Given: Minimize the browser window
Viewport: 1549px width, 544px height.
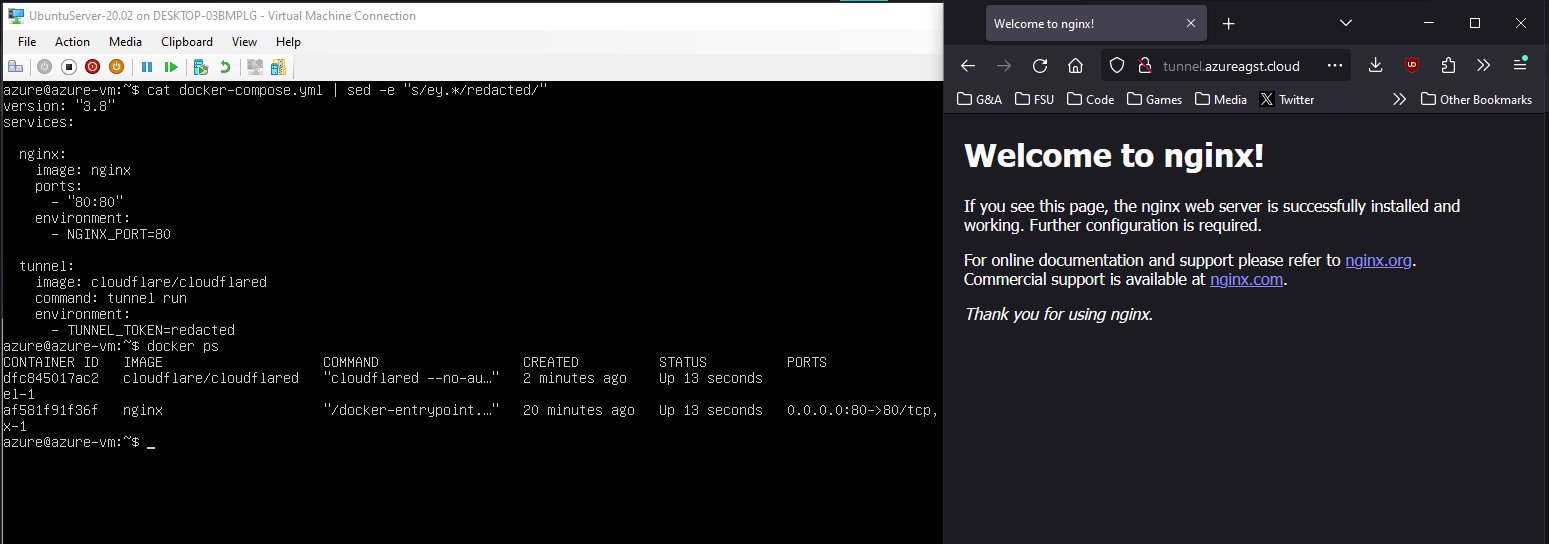Looking at the screenshot, I should pos(1429,23).
